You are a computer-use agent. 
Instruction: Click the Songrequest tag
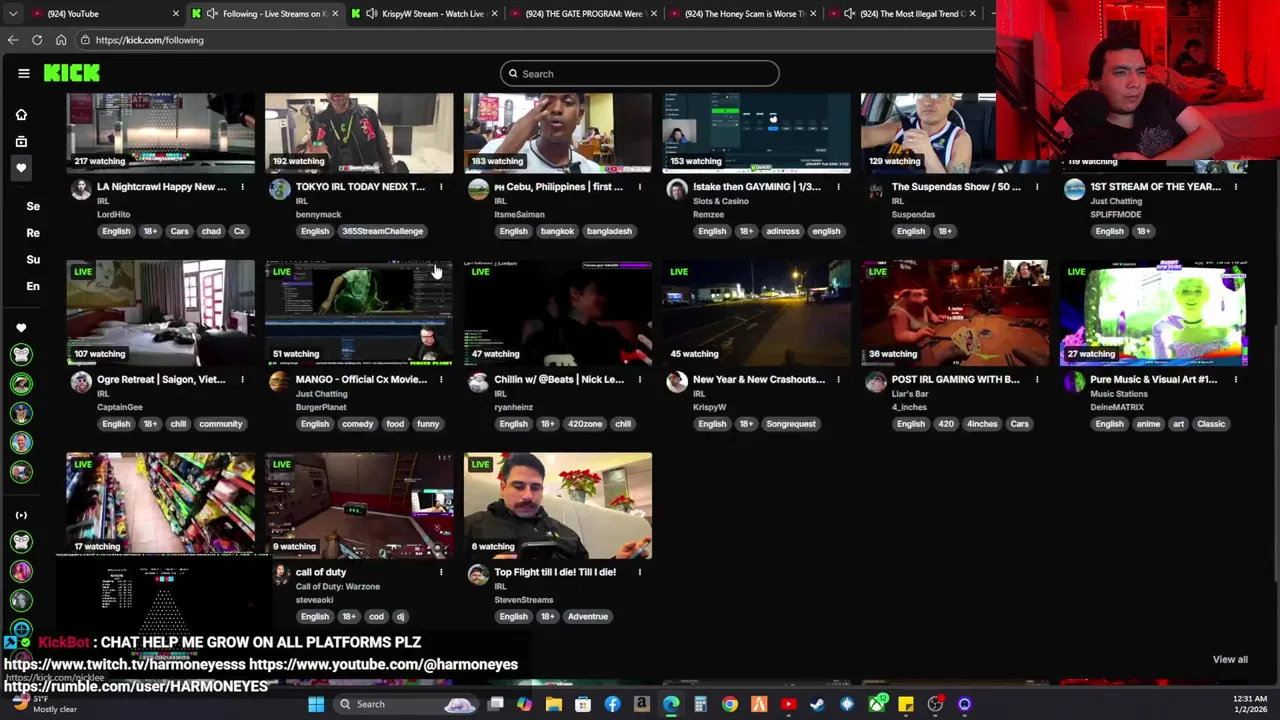coord(791,424)
